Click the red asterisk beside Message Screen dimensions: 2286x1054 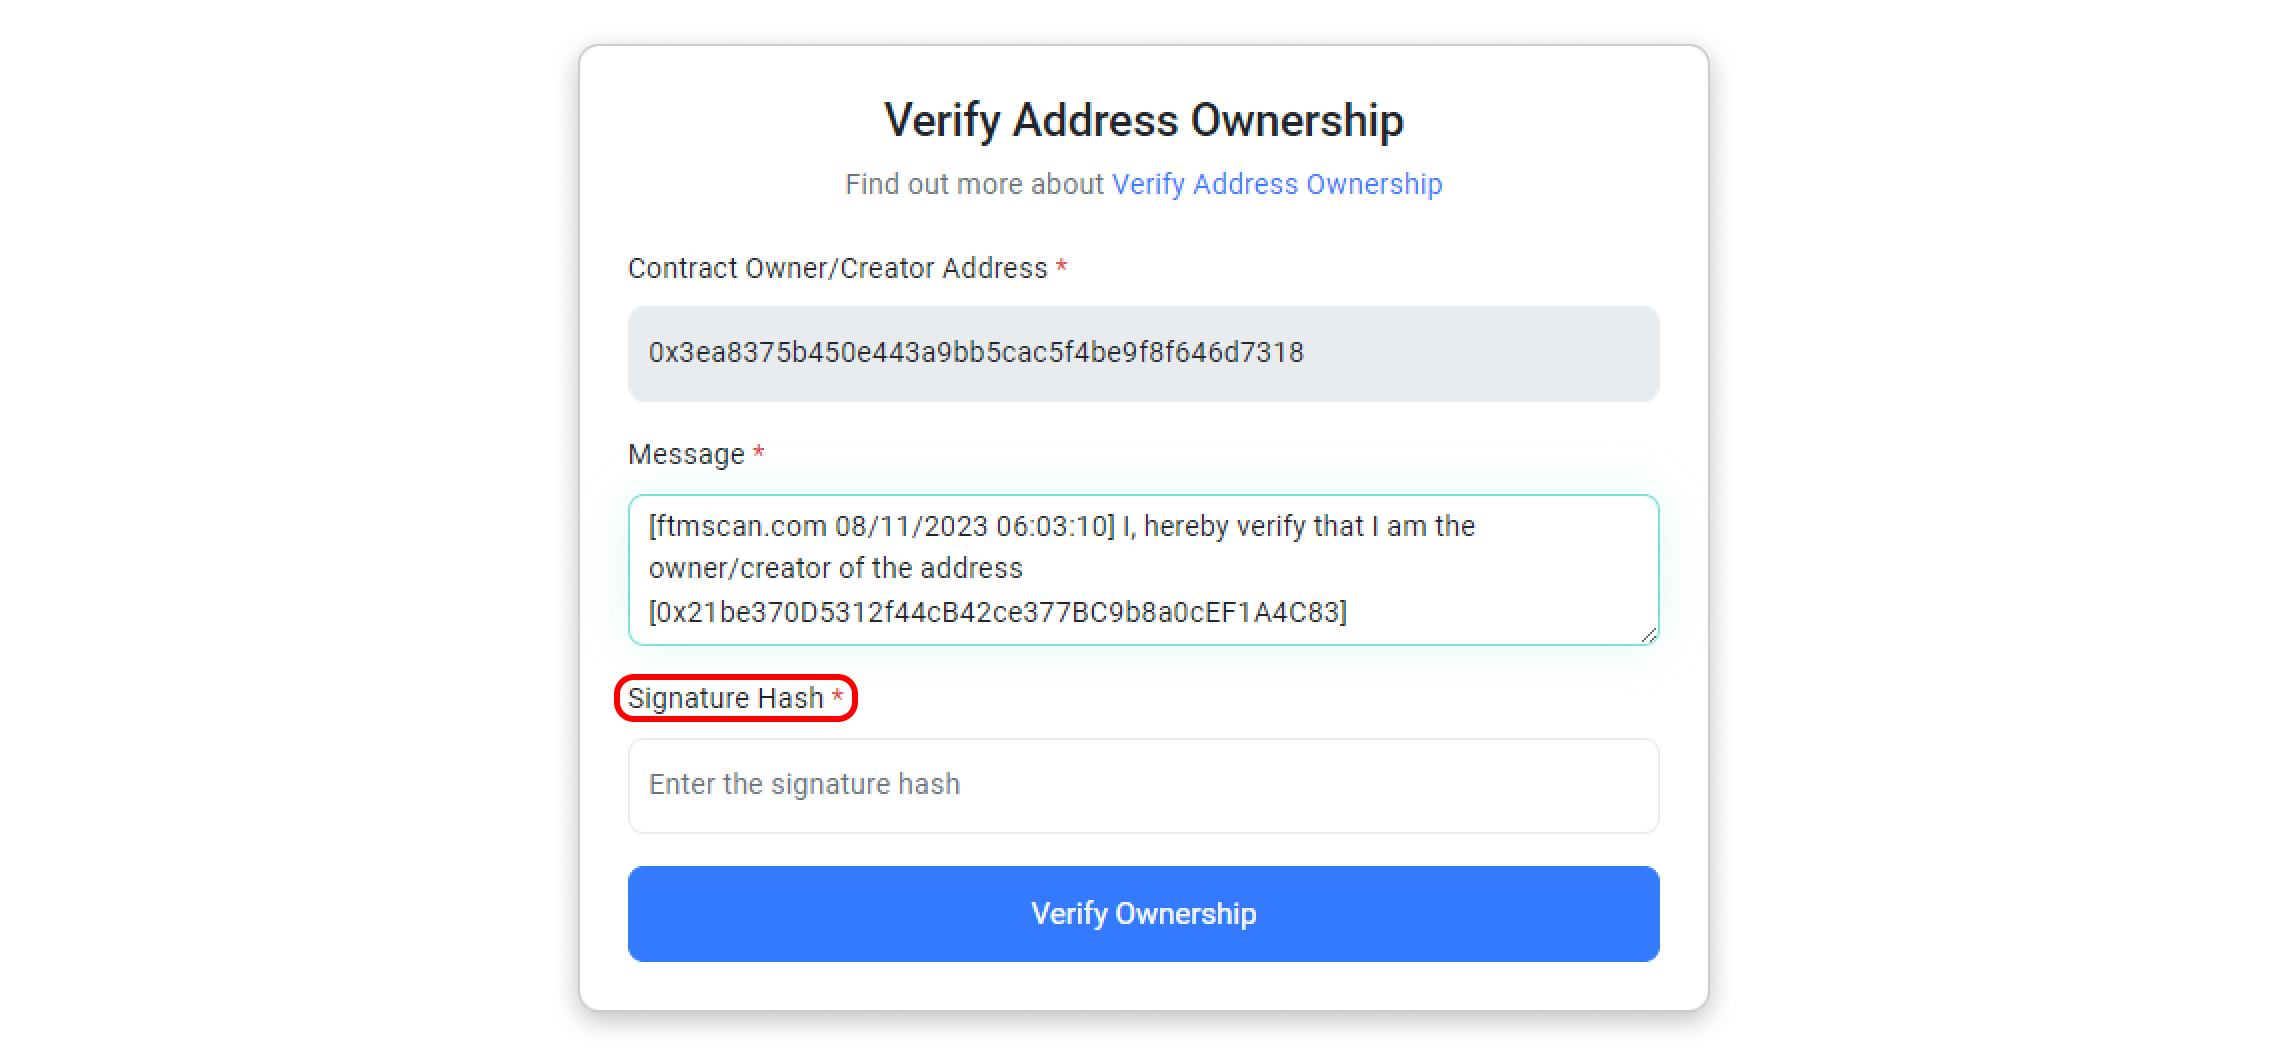pos(759,453)
